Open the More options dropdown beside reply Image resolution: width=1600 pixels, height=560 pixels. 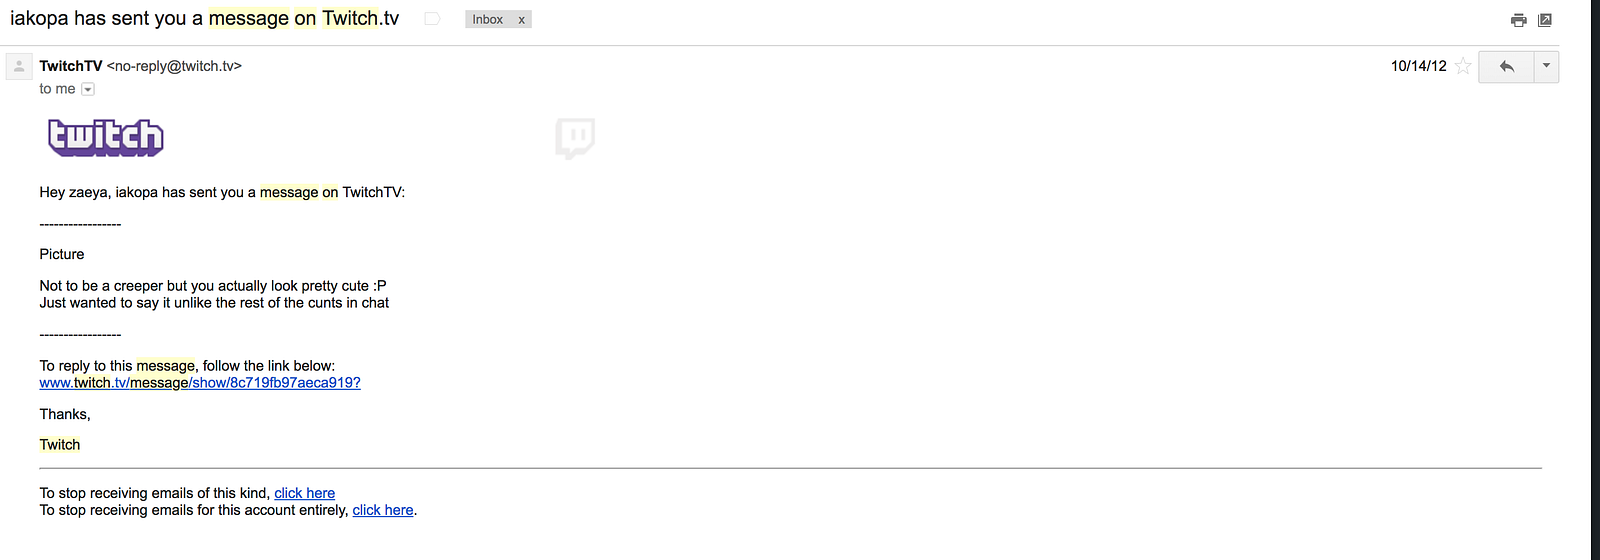click(x=1546, y=66)
